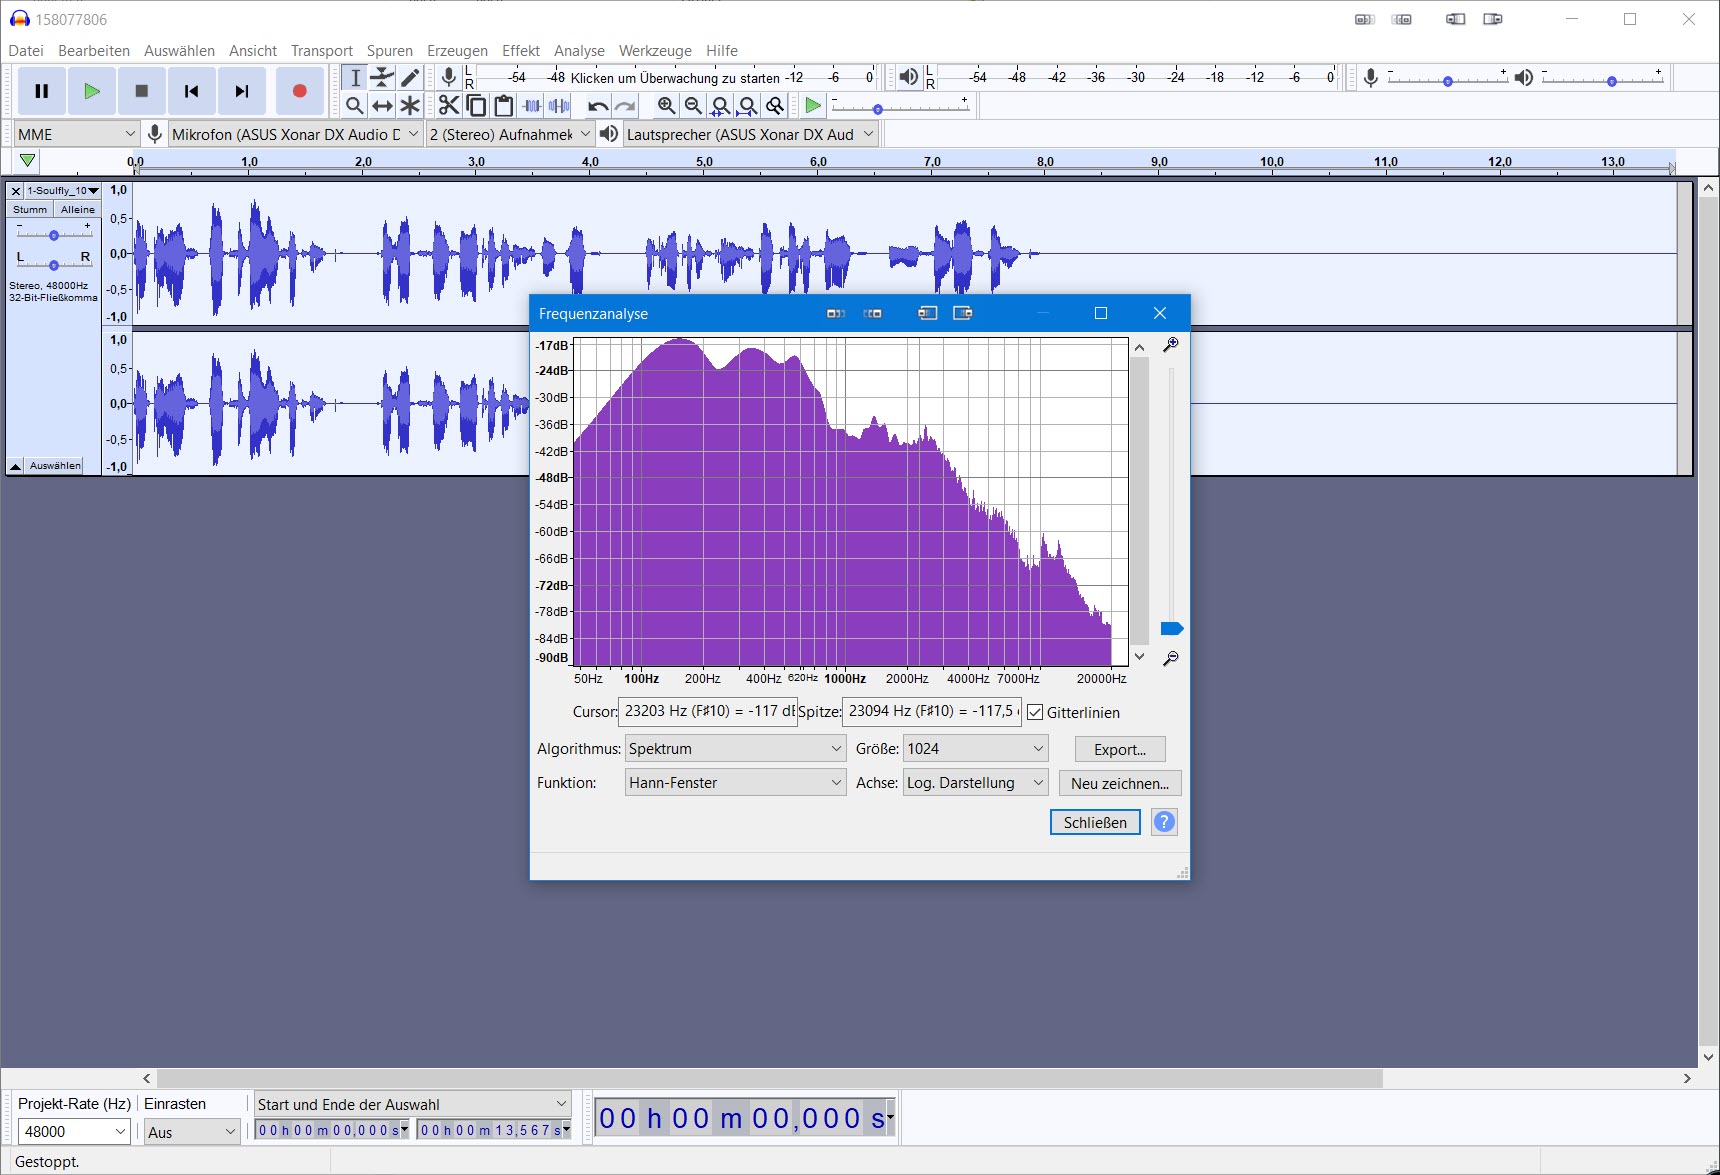The height and width of the screenshot is (1175, 1720).
Task: Fit whole project in window
Action: click(748, 105)
